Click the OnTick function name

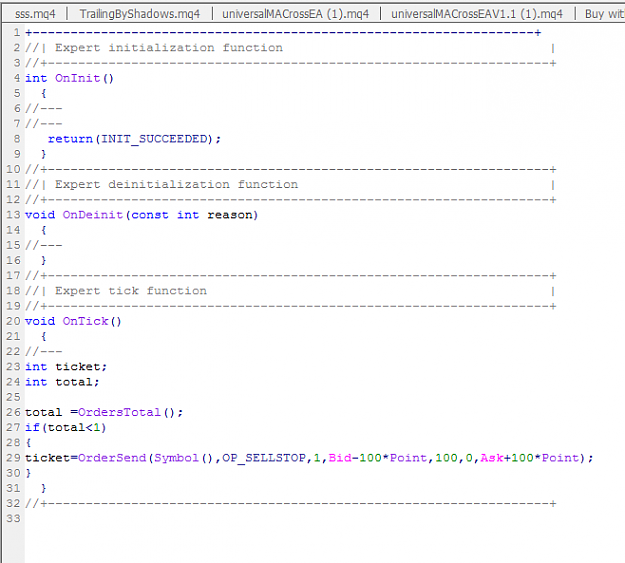tap(85, 321)
